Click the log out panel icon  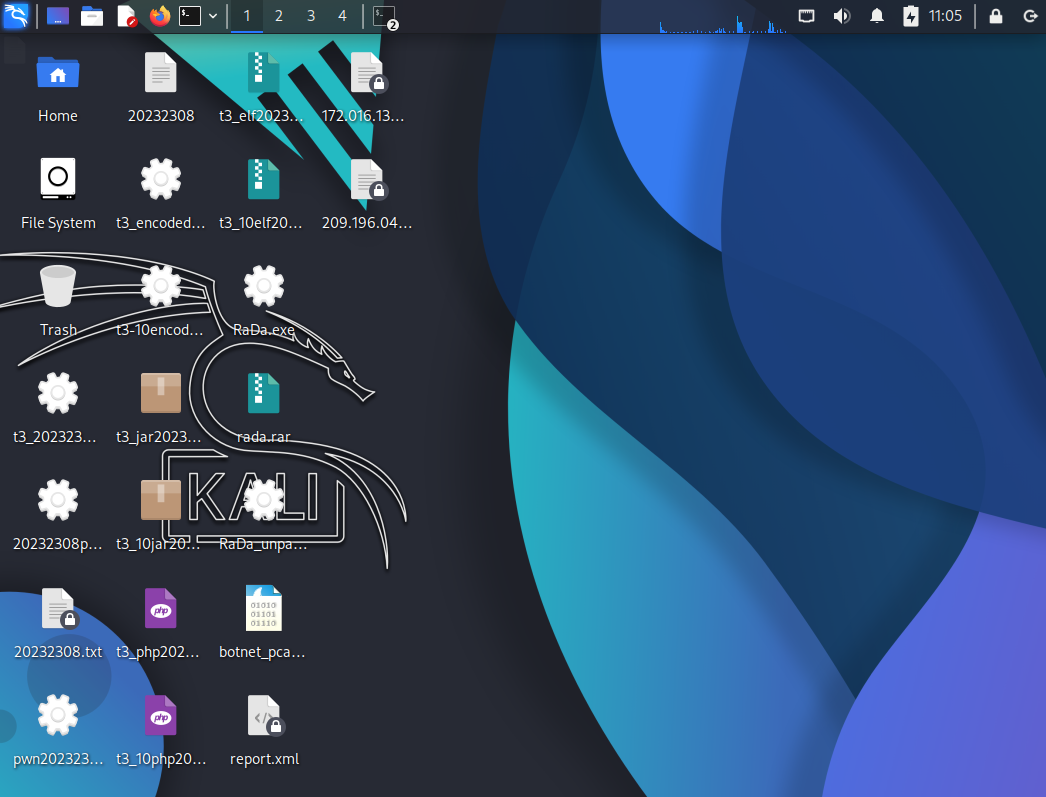pyautogui.click(x=1031, y=16)
